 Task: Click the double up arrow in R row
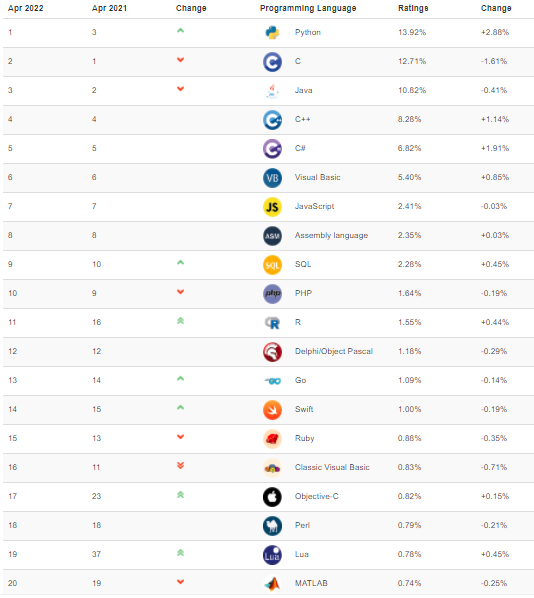[x=180, y=321]
